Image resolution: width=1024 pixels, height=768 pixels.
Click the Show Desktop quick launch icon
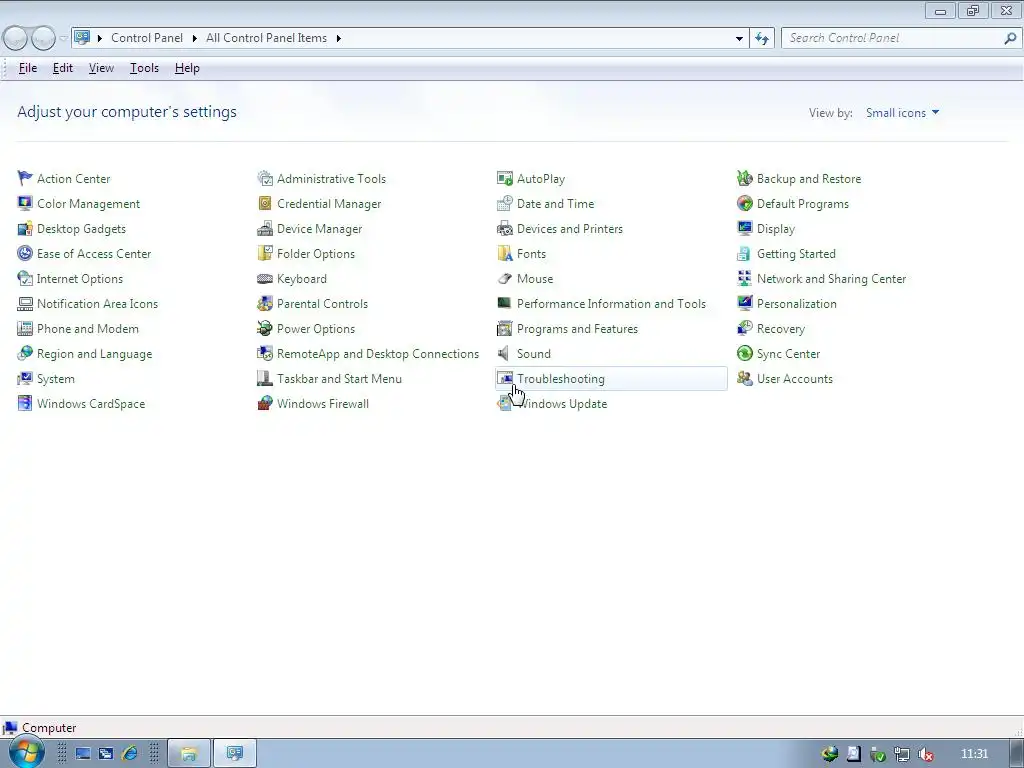(x=83, y=754)
